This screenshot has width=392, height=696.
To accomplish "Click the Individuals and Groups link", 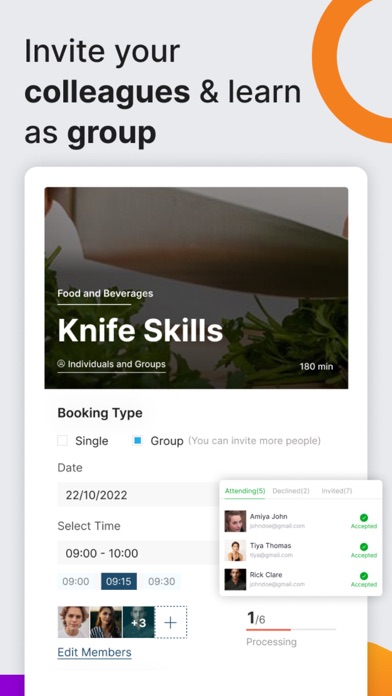I will [x=117, y=364].
